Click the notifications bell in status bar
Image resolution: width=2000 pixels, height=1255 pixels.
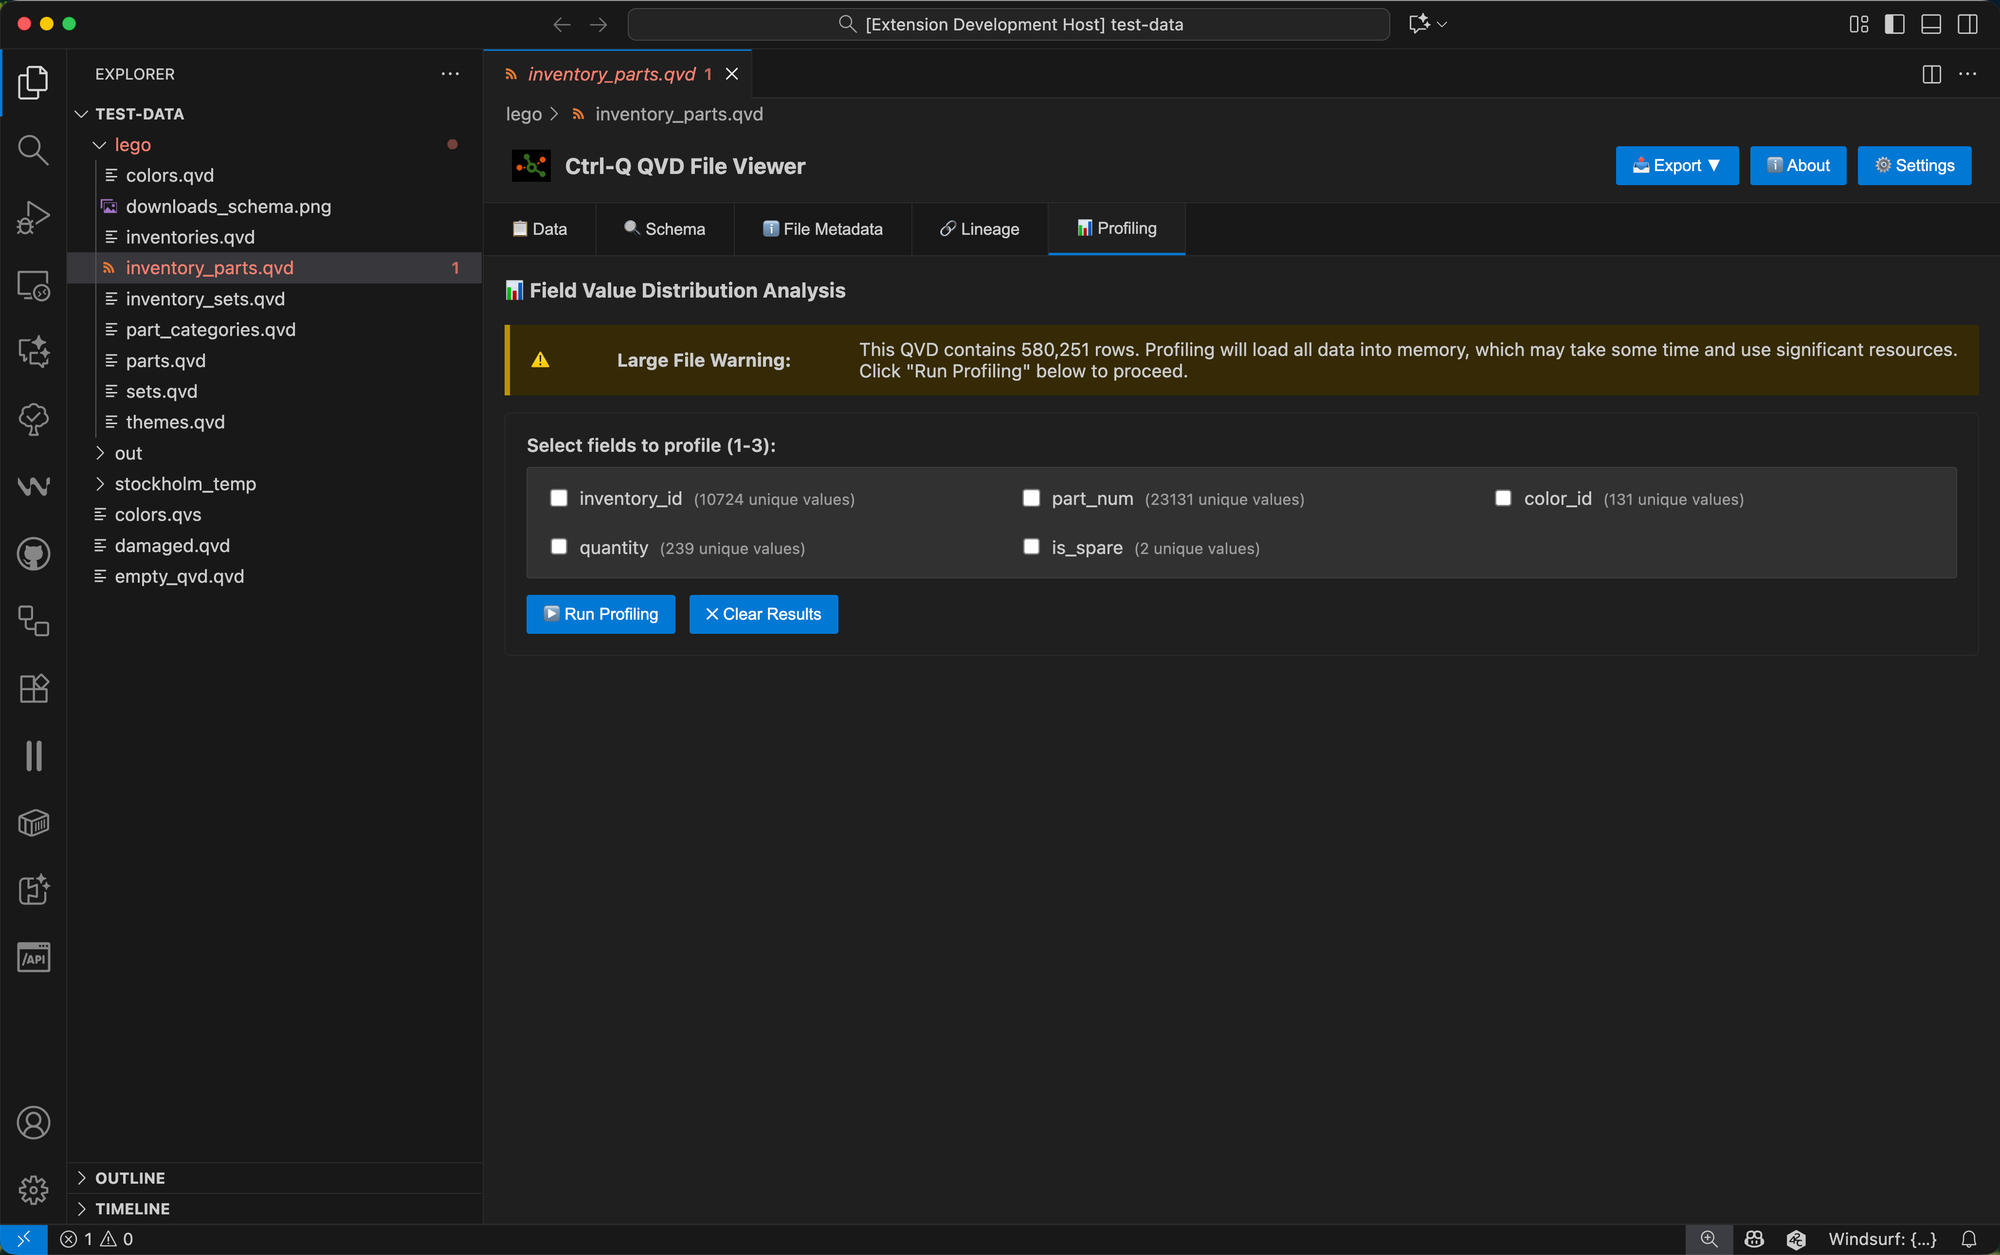click(1968, 1239)
